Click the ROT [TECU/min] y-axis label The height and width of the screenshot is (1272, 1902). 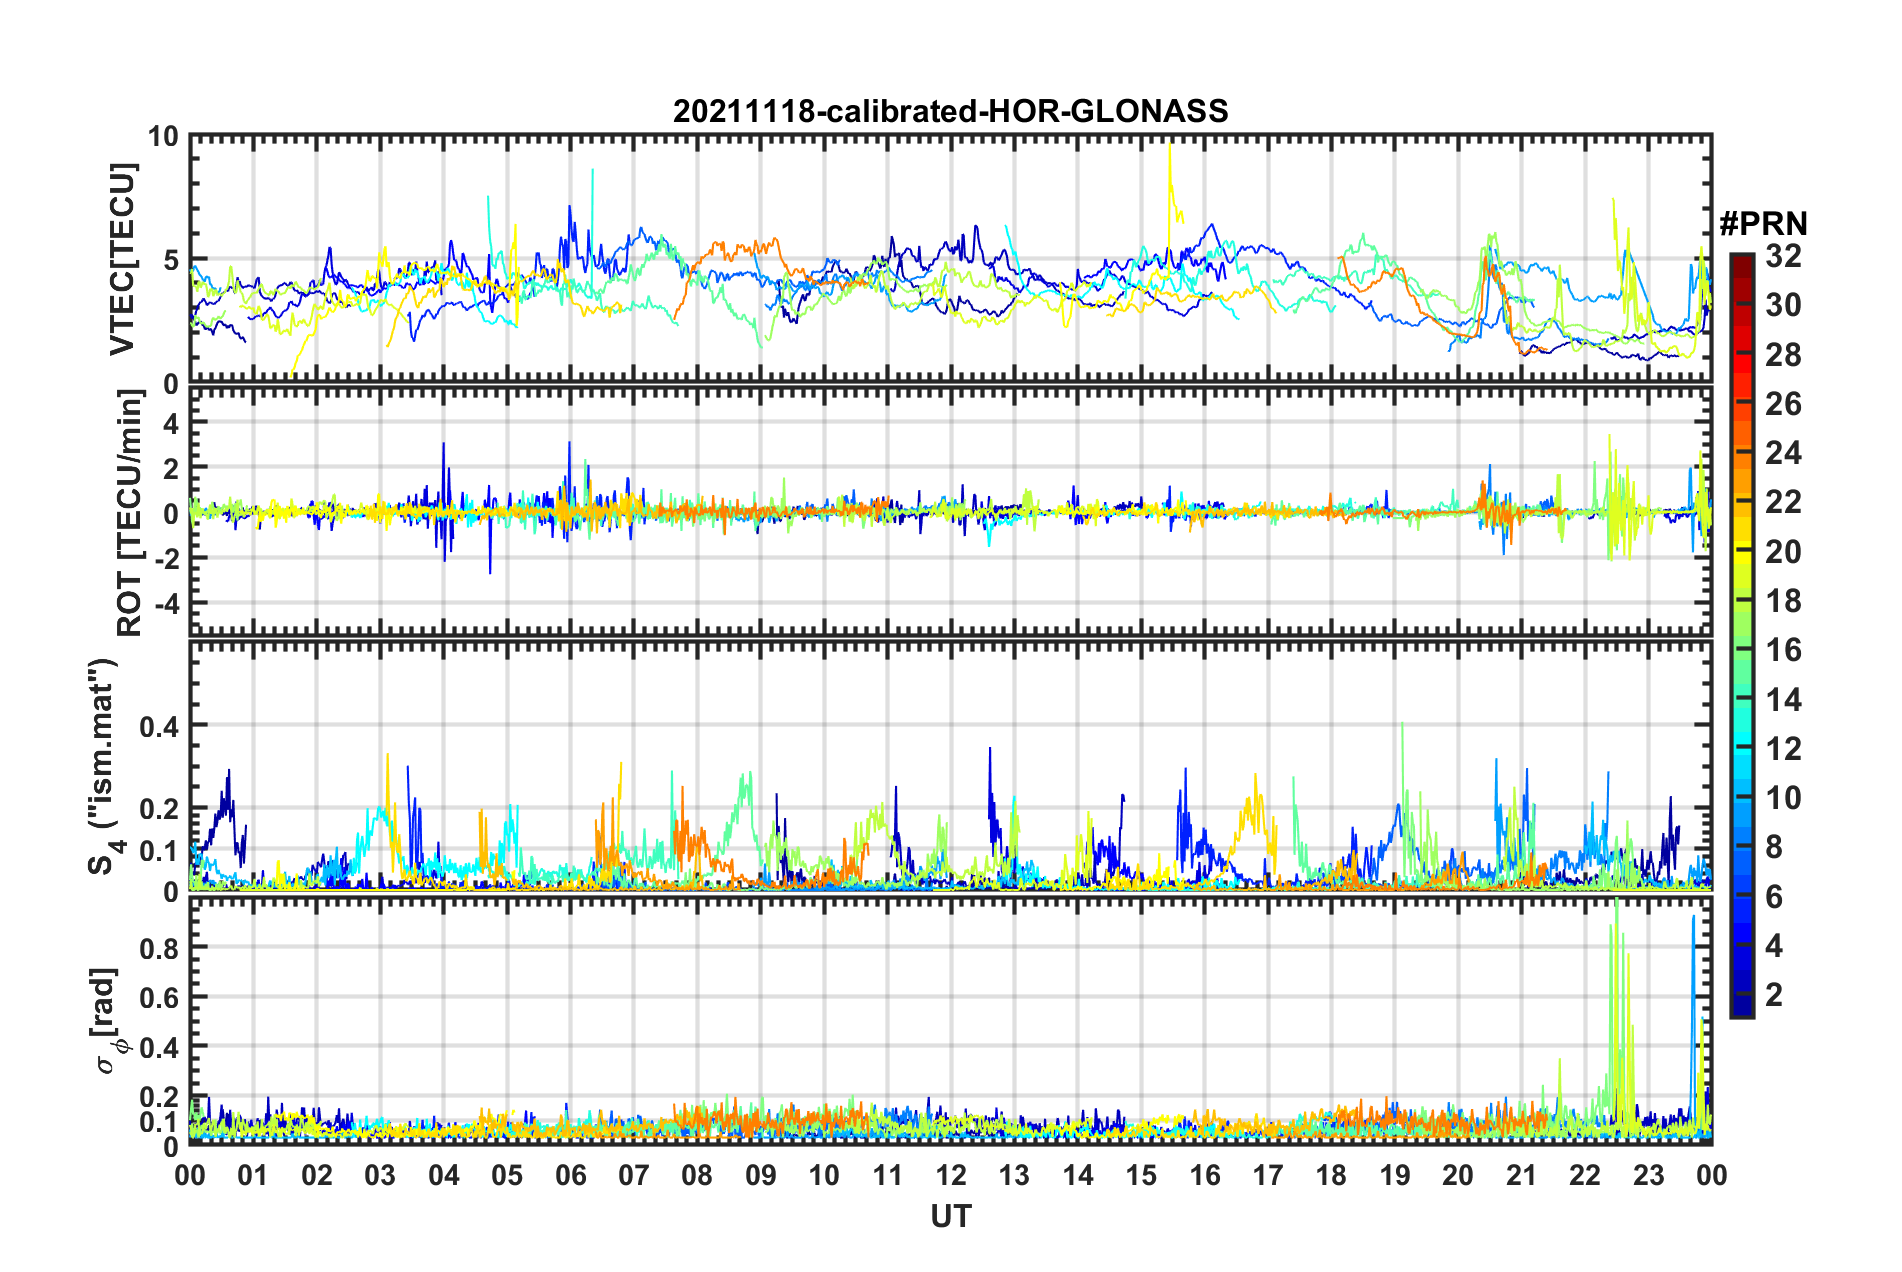(129, 513)
